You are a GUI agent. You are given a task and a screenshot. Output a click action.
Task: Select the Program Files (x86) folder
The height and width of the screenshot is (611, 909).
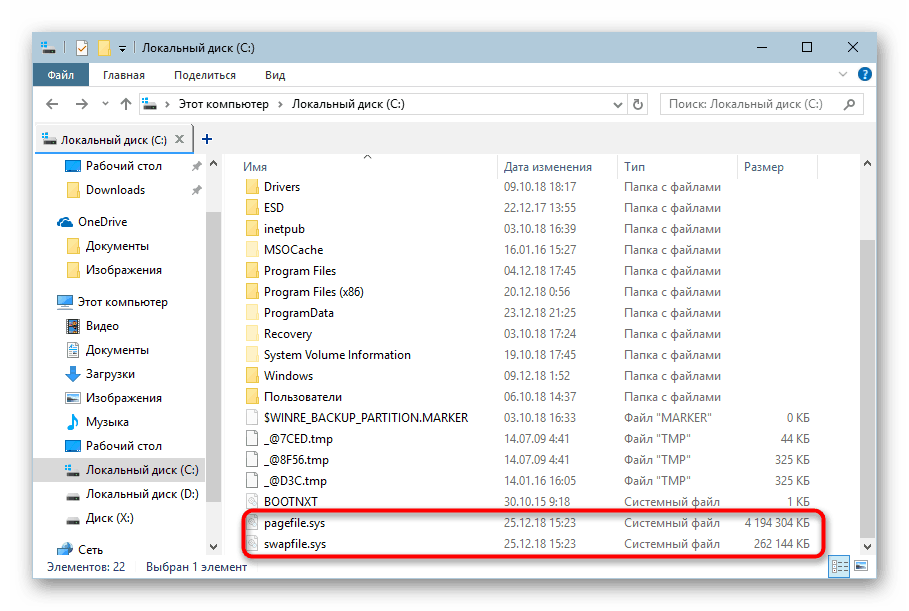[x=314, y=292]
